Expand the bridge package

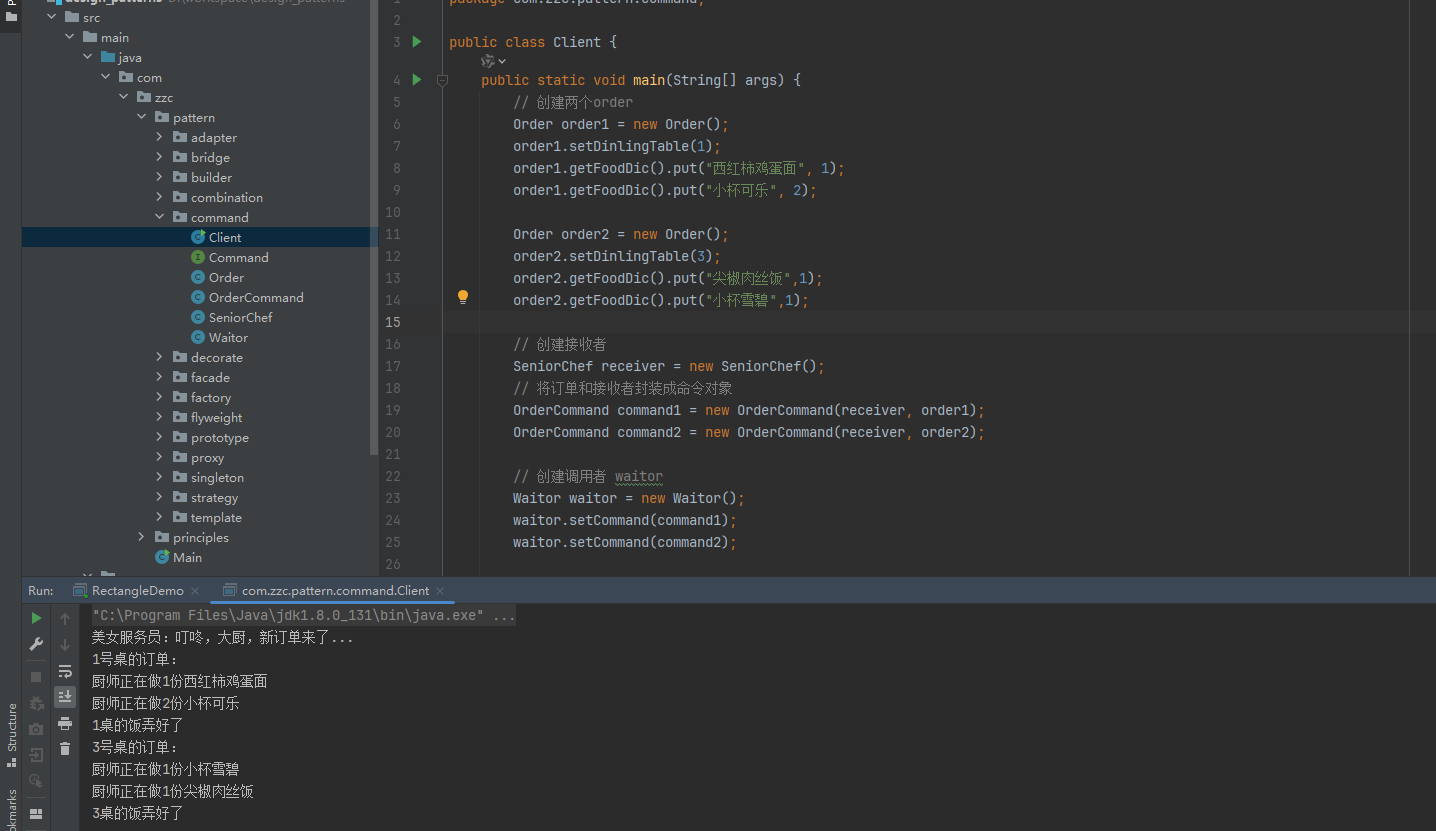[x=159, y=157]
